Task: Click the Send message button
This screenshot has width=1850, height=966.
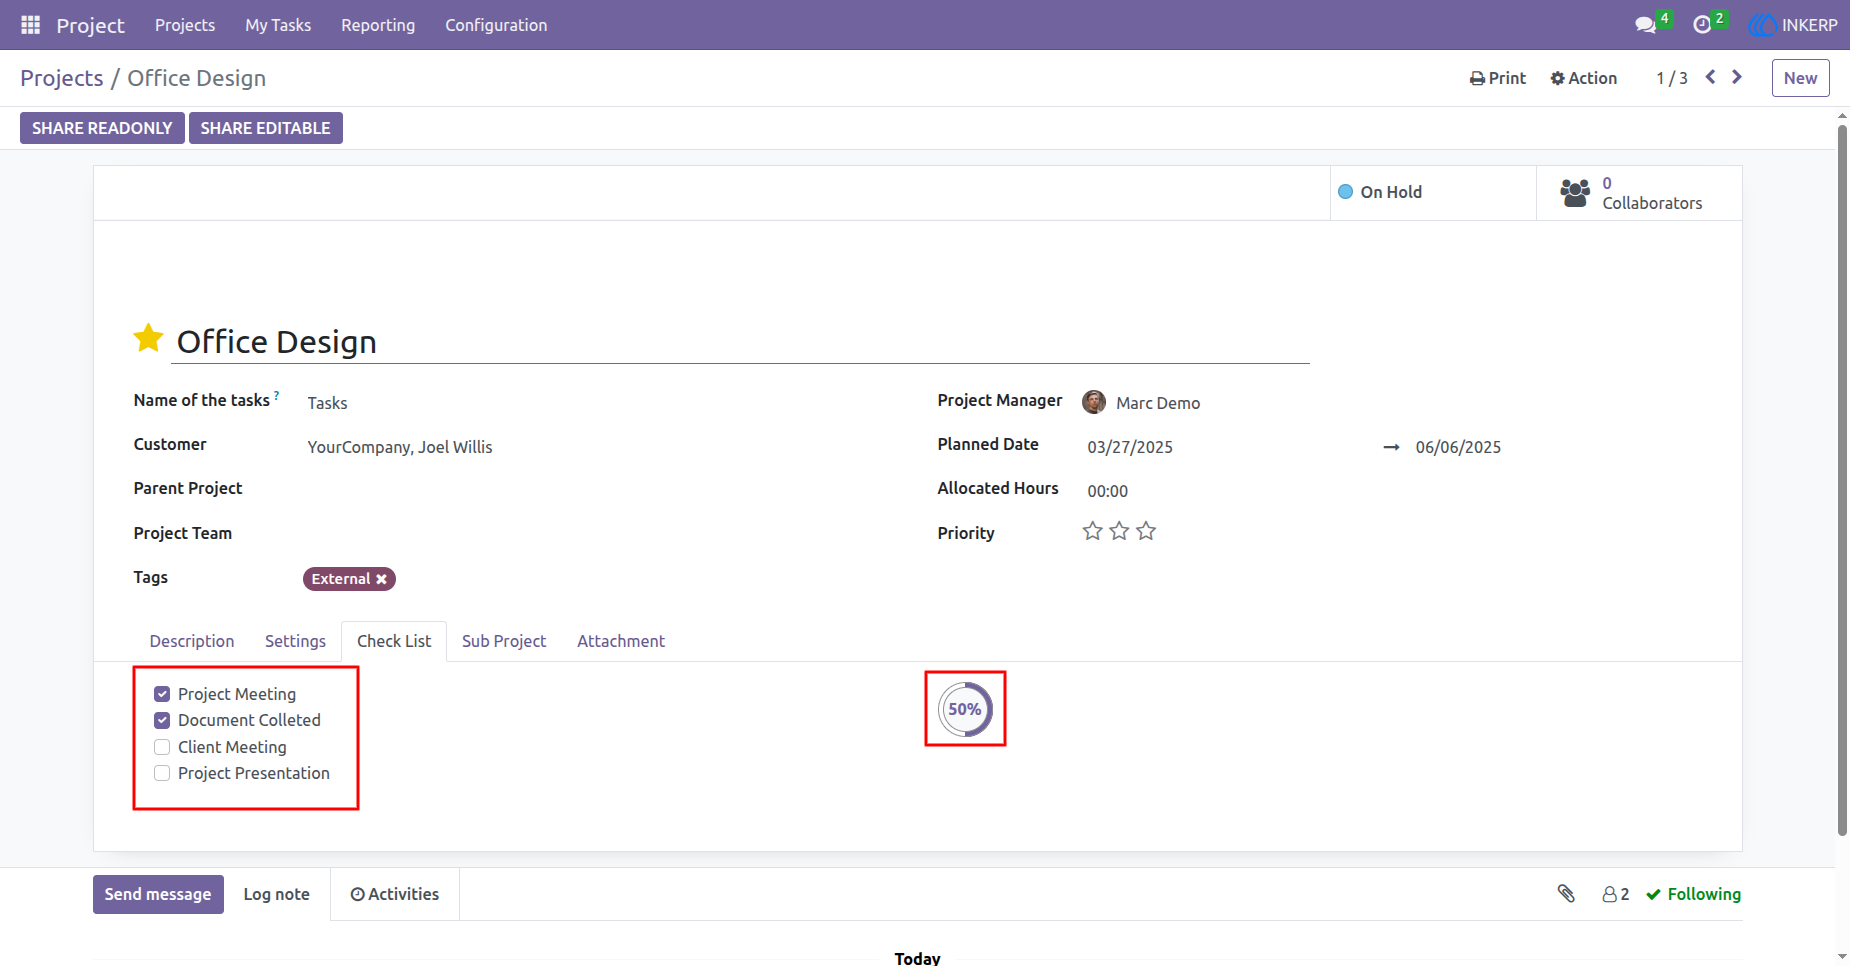Action: click(x=158, y=894)
